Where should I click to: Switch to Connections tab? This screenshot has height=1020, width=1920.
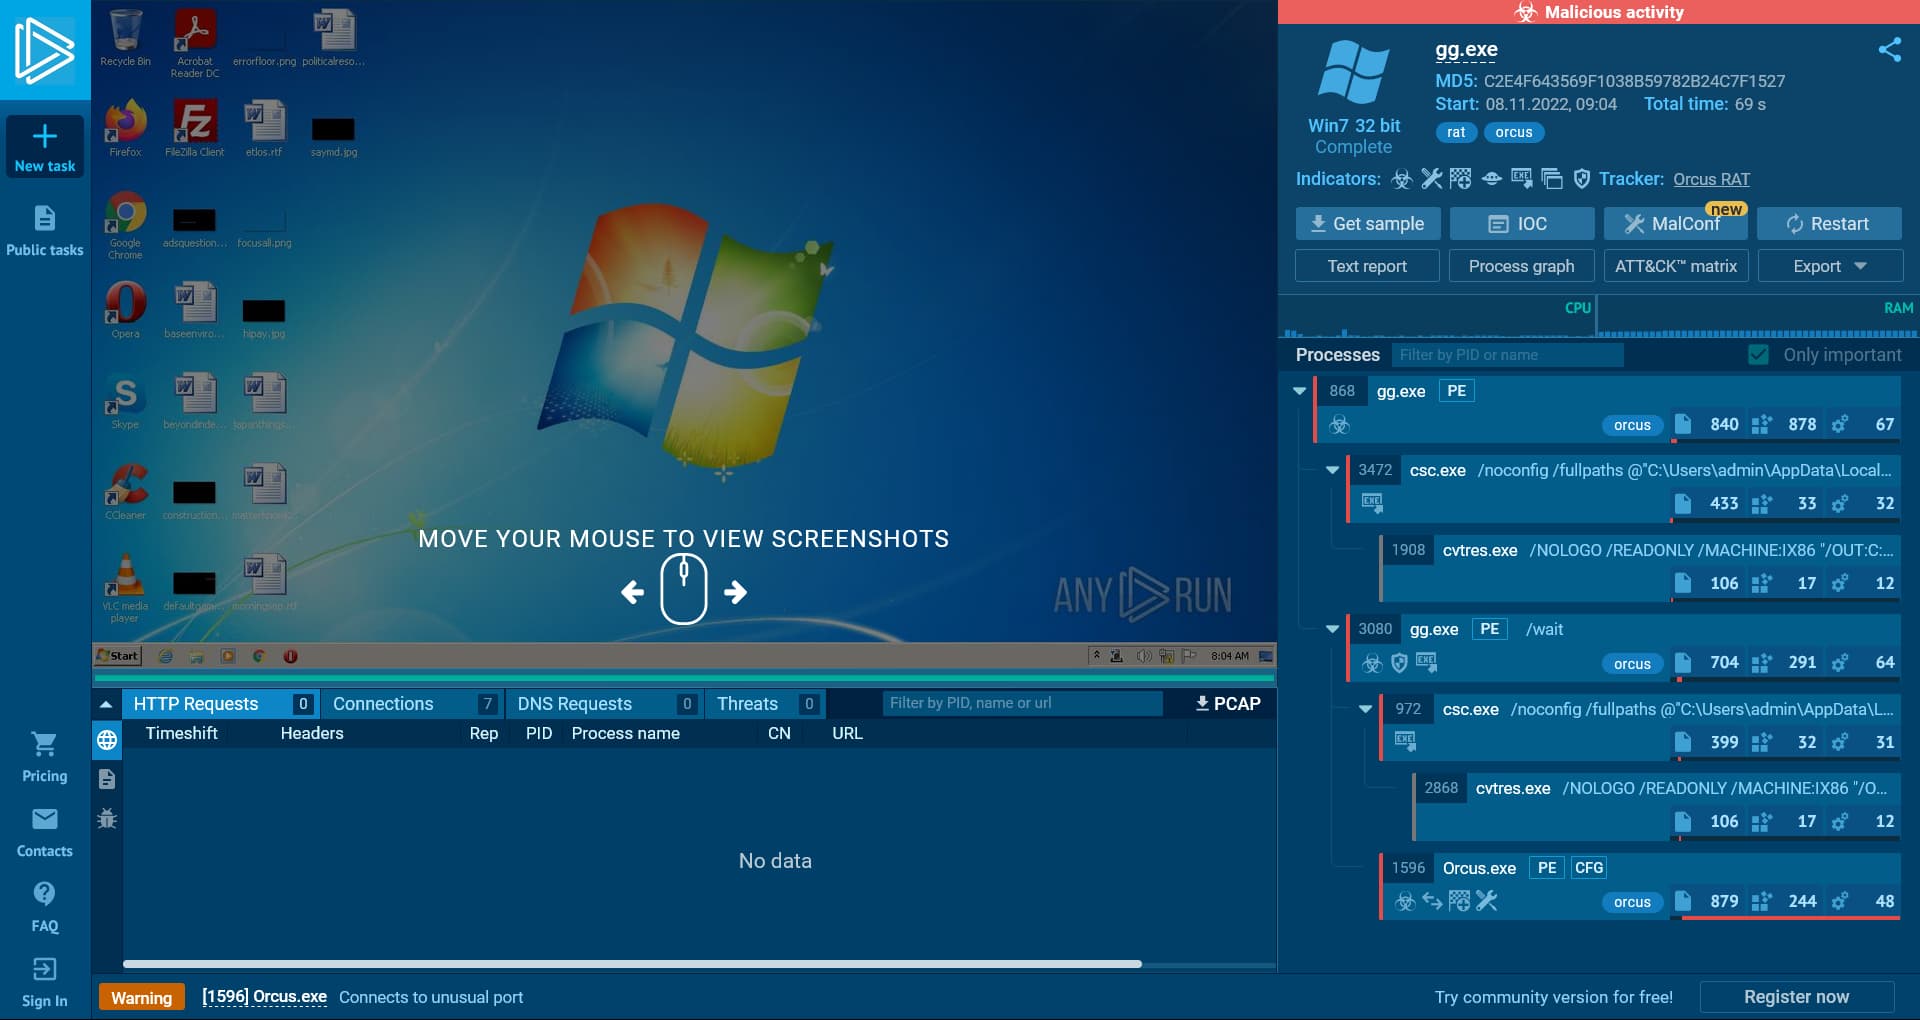(x=413, y=704)
